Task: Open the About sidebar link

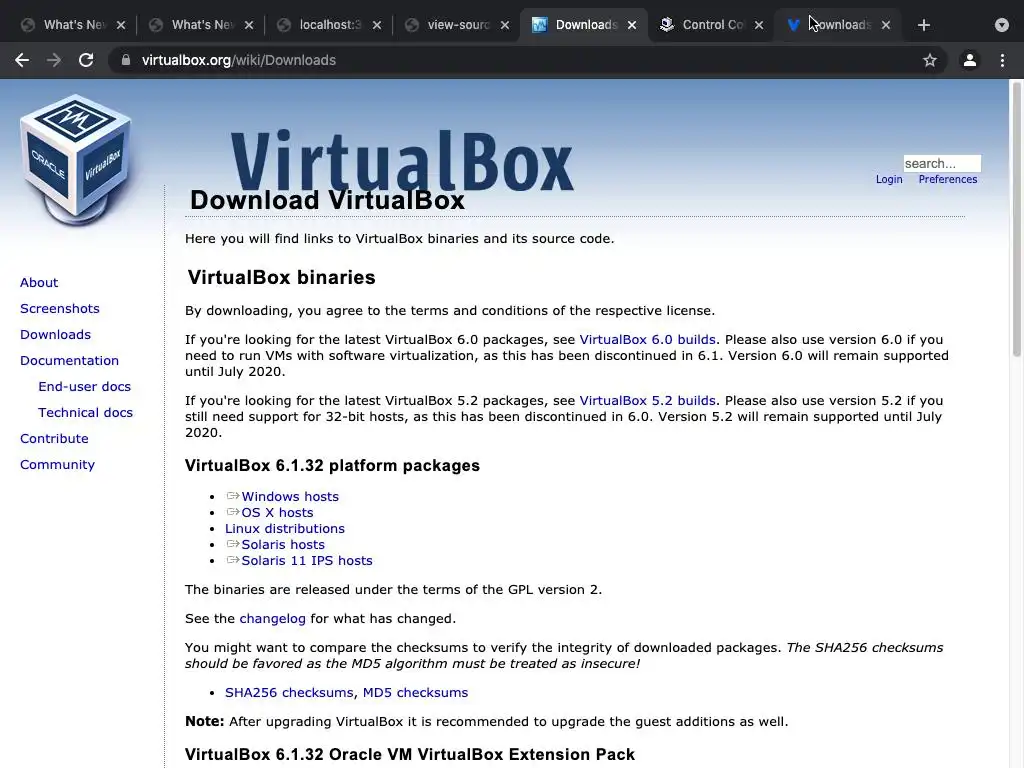Action: coord(39,283)
